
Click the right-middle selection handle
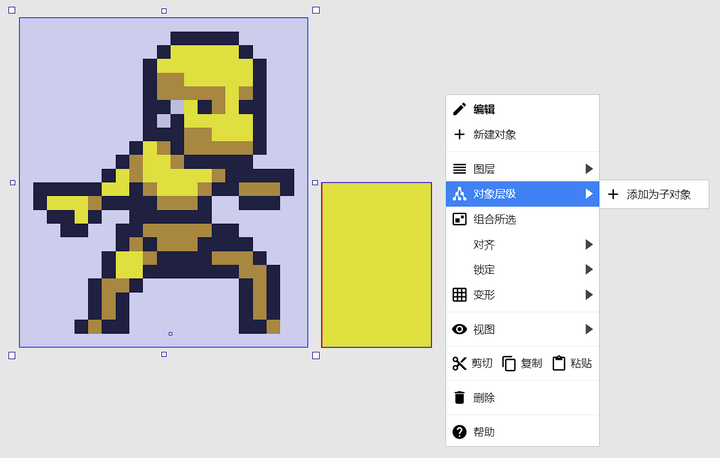click(x=315, y=183)
